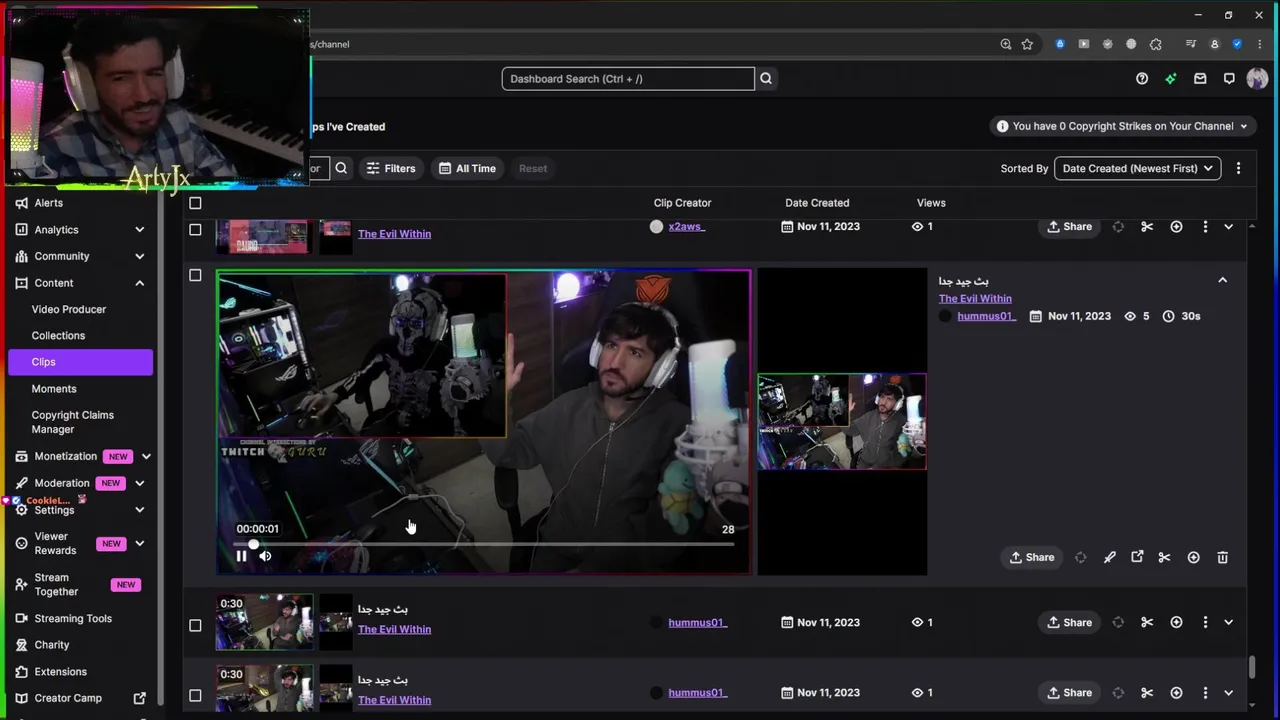Viewport: 1280px width, 720px height.
Task: Open the help question mark icon
Action: click(1142, 79)
